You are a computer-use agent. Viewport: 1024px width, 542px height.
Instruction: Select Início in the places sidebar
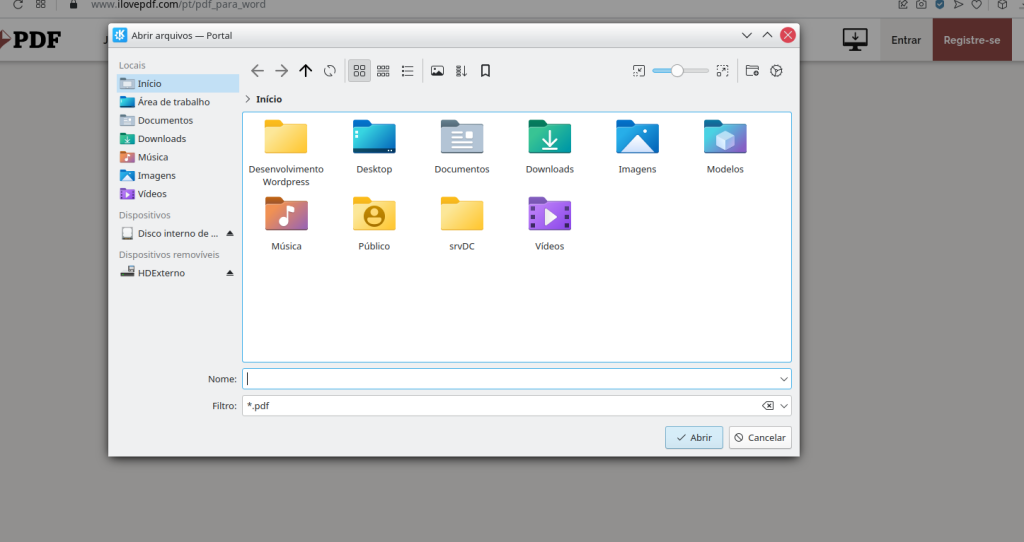point(178,84)
